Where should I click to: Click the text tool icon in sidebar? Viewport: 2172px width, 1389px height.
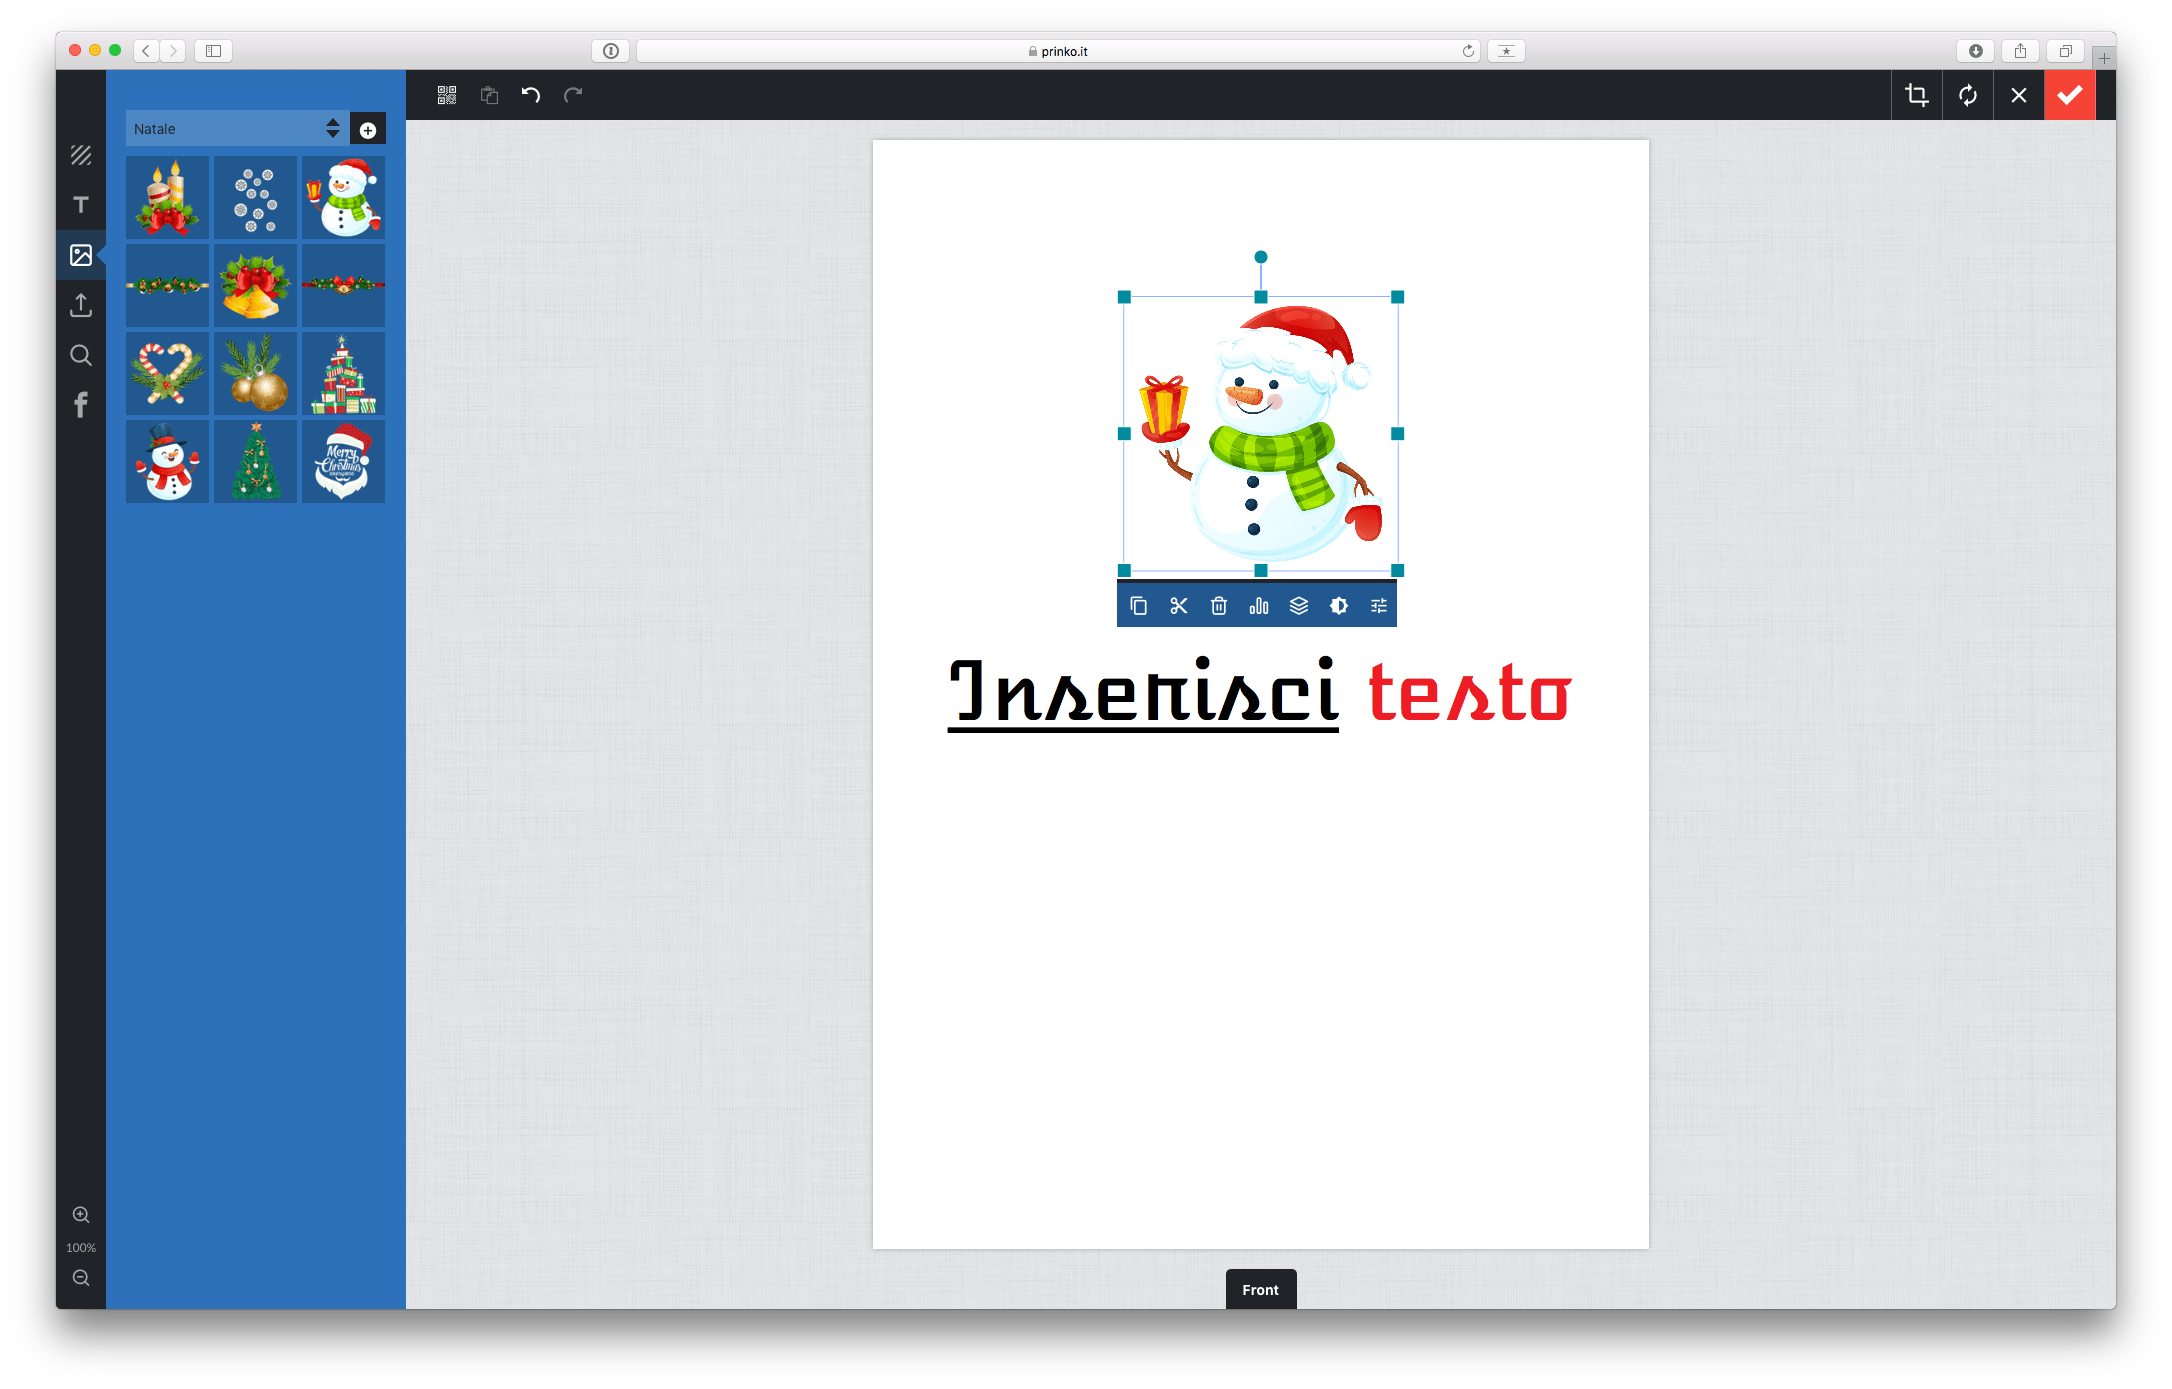[82, 203]
